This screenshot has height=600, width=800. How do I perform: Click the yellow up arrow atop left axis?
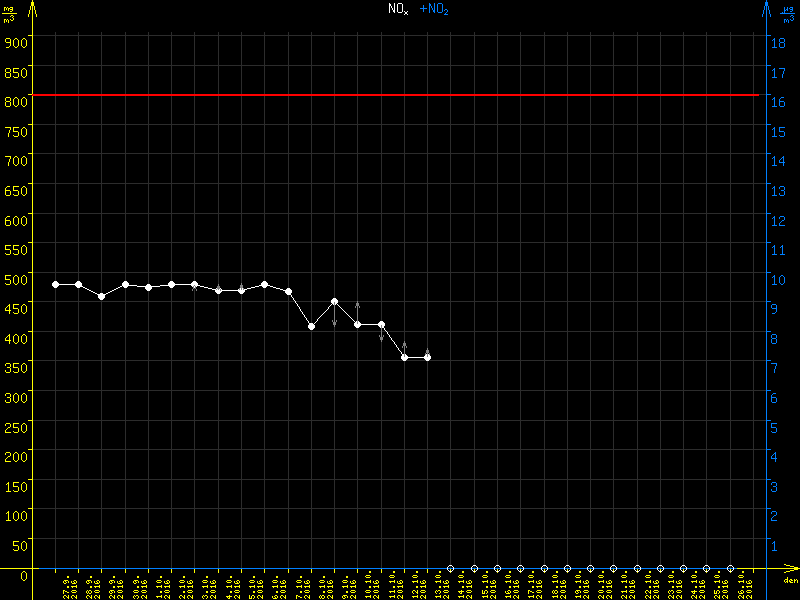pos(32,10)
